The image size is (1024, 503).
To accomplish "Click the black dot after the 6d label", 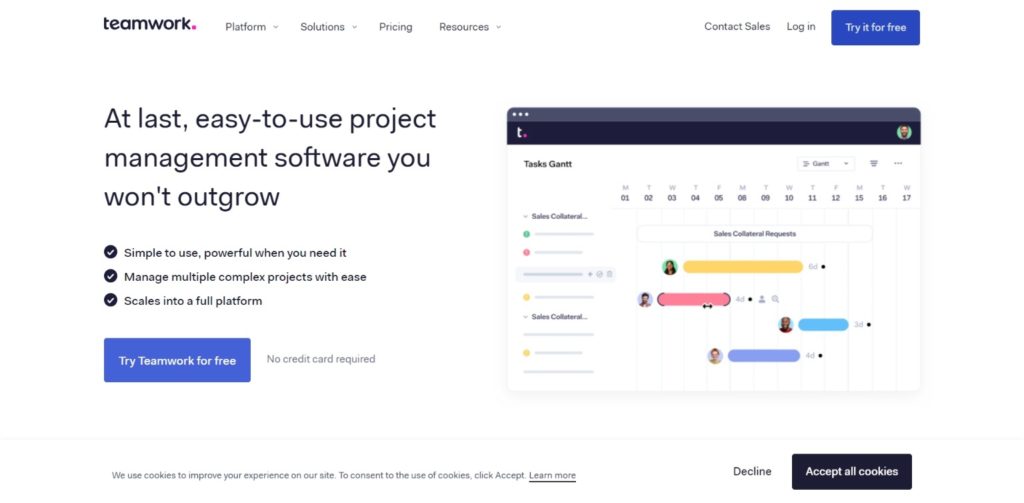I will [x=823, y=267].
